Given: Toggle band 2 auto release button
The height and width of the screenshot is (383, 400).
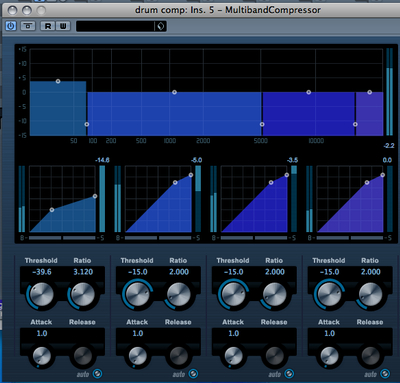Looking at the screenshot, I should pos(193,374).
